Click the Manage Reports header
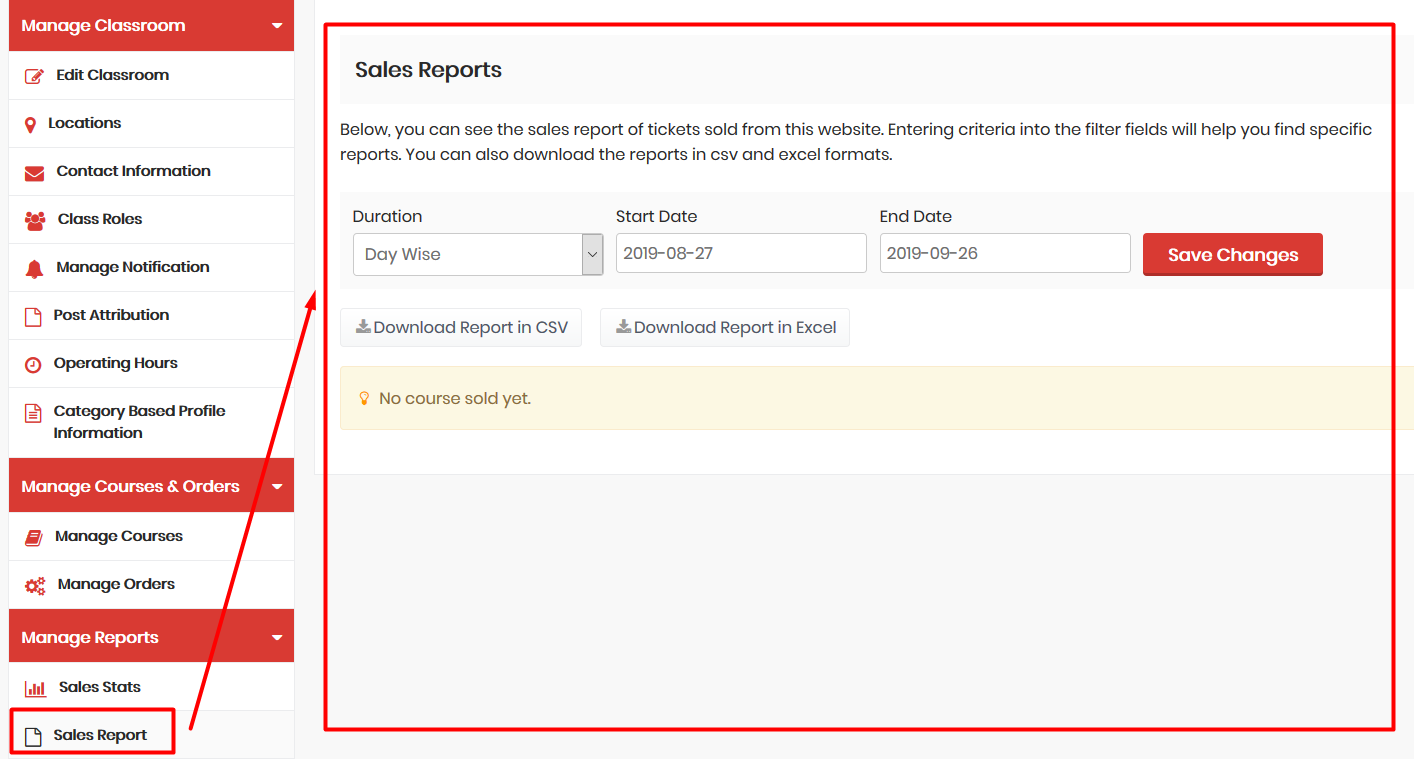 [x=151, y=636]
